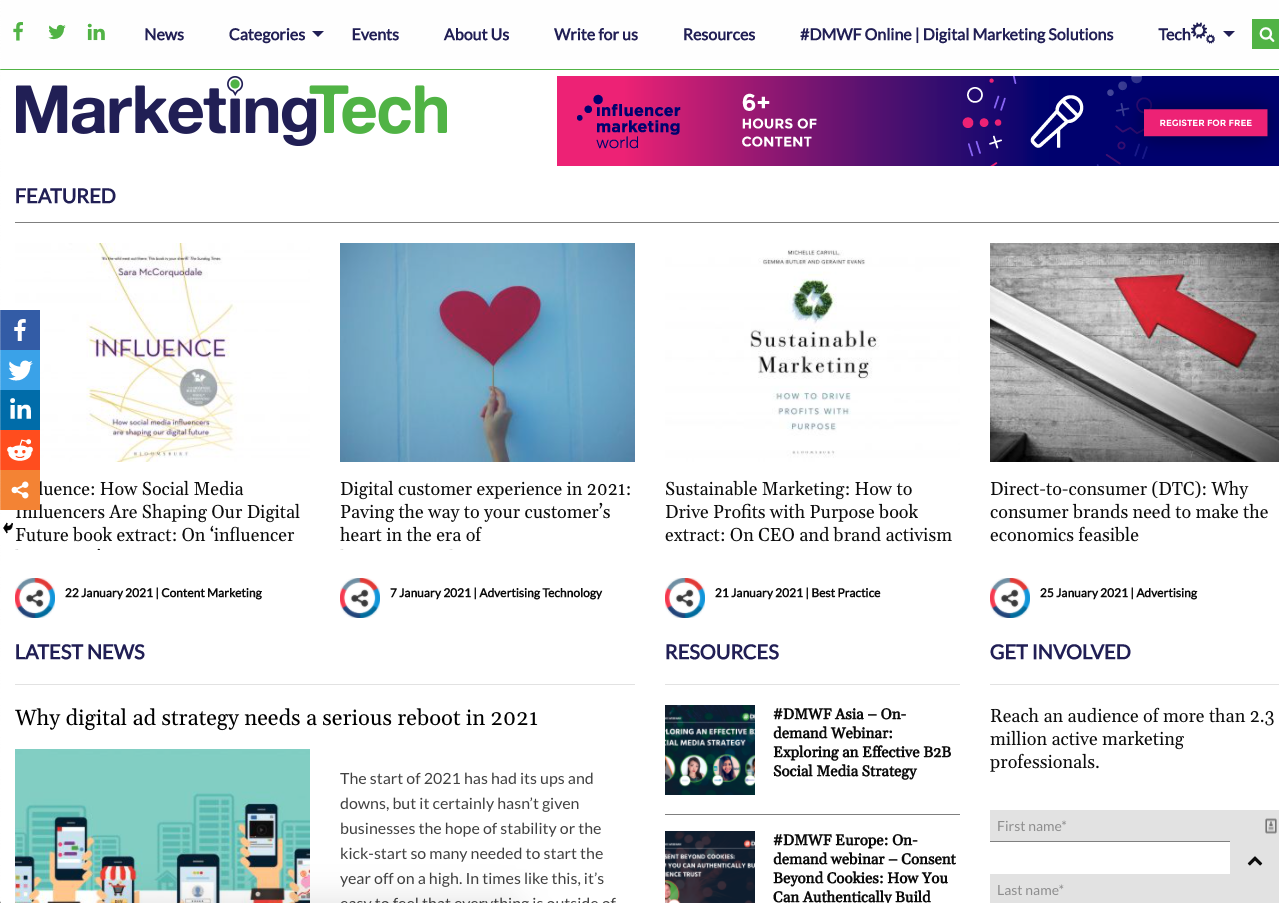1279x903 pixels.
Task: Open Twitter profile from top header icon
Action: tap(57, 32)
